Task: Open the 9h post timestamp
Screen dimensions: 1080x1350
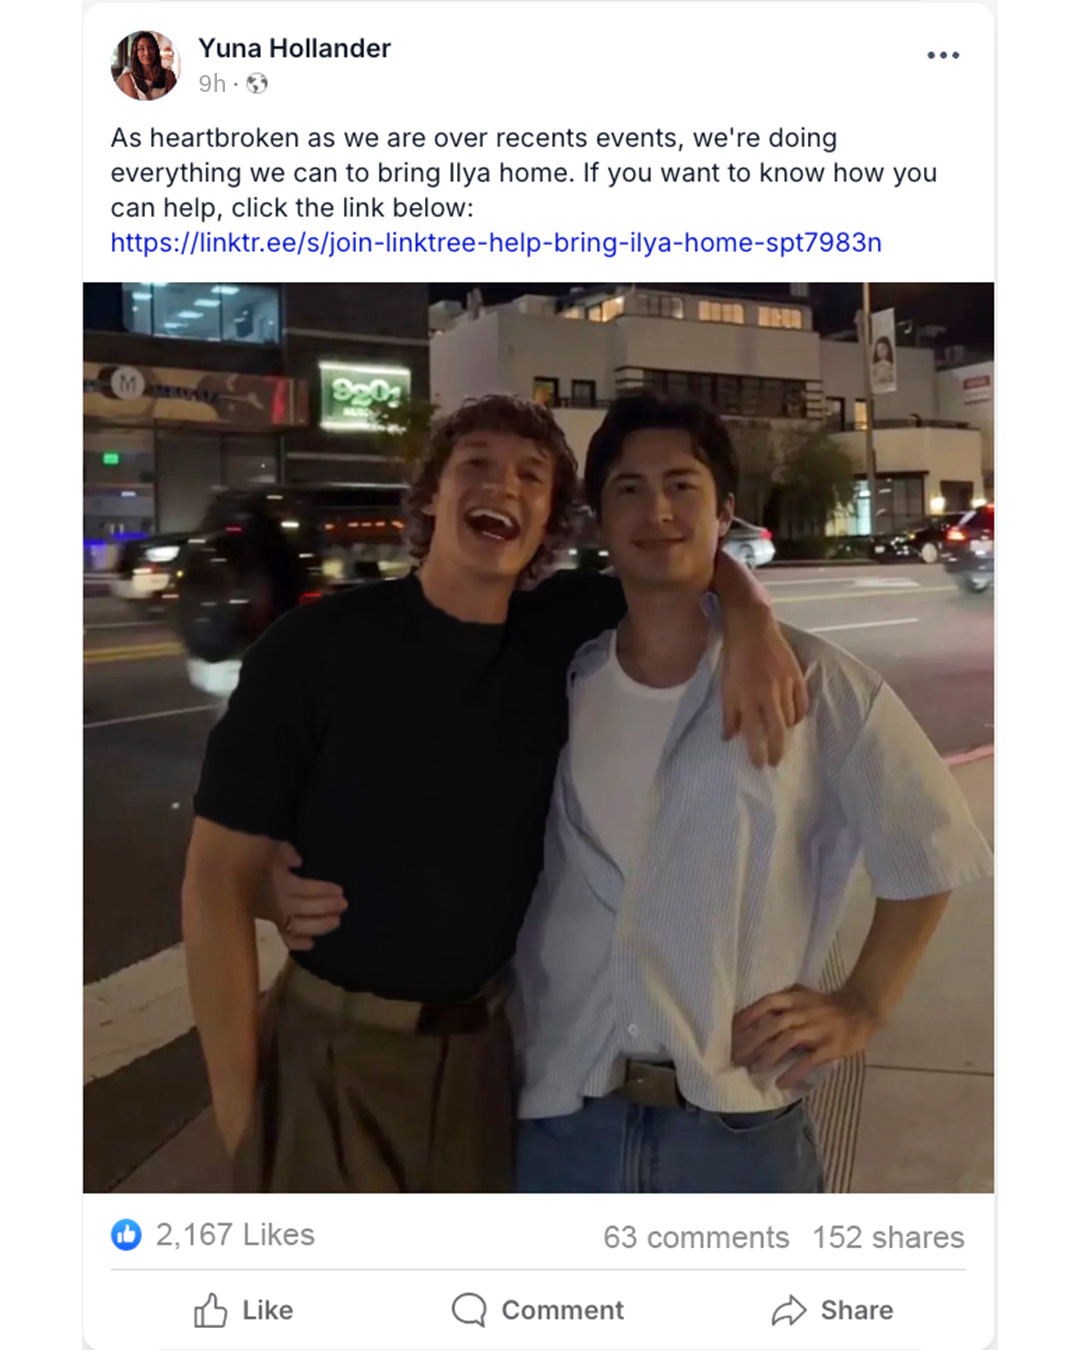Action: (212, 84)
